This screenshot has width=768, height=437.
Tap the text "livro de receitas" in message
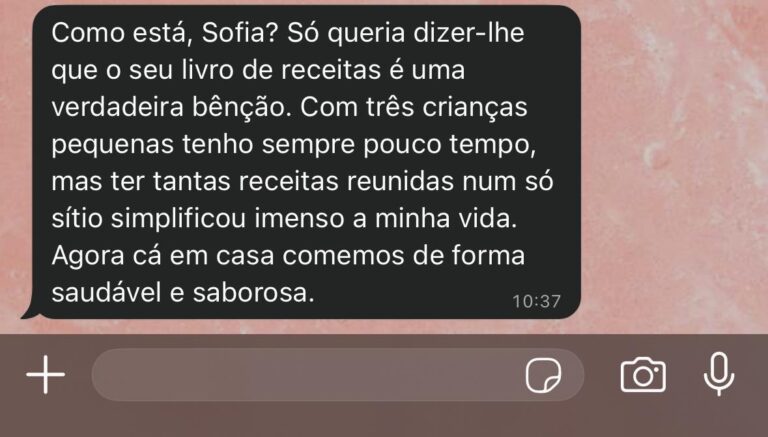tap(281, 70)
